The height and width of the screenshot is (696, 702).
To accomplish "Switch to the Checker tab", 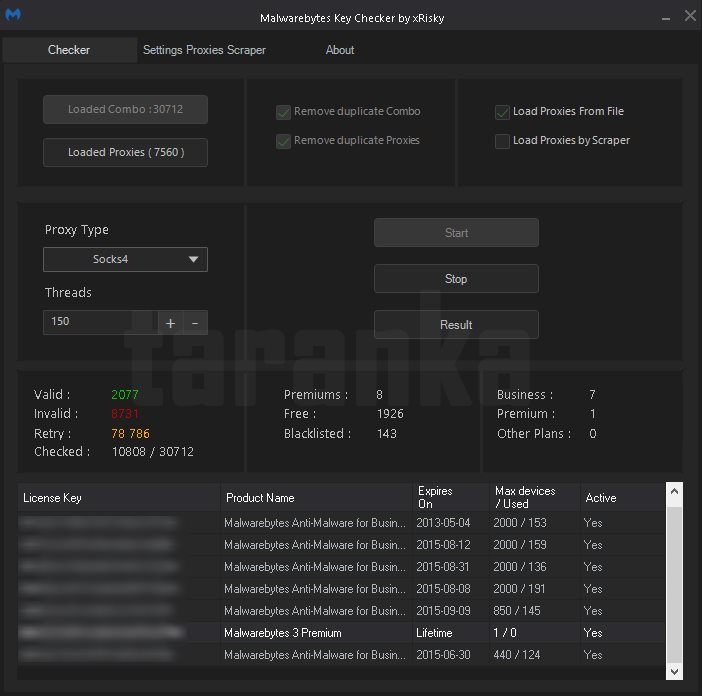I will pos(69,50).
